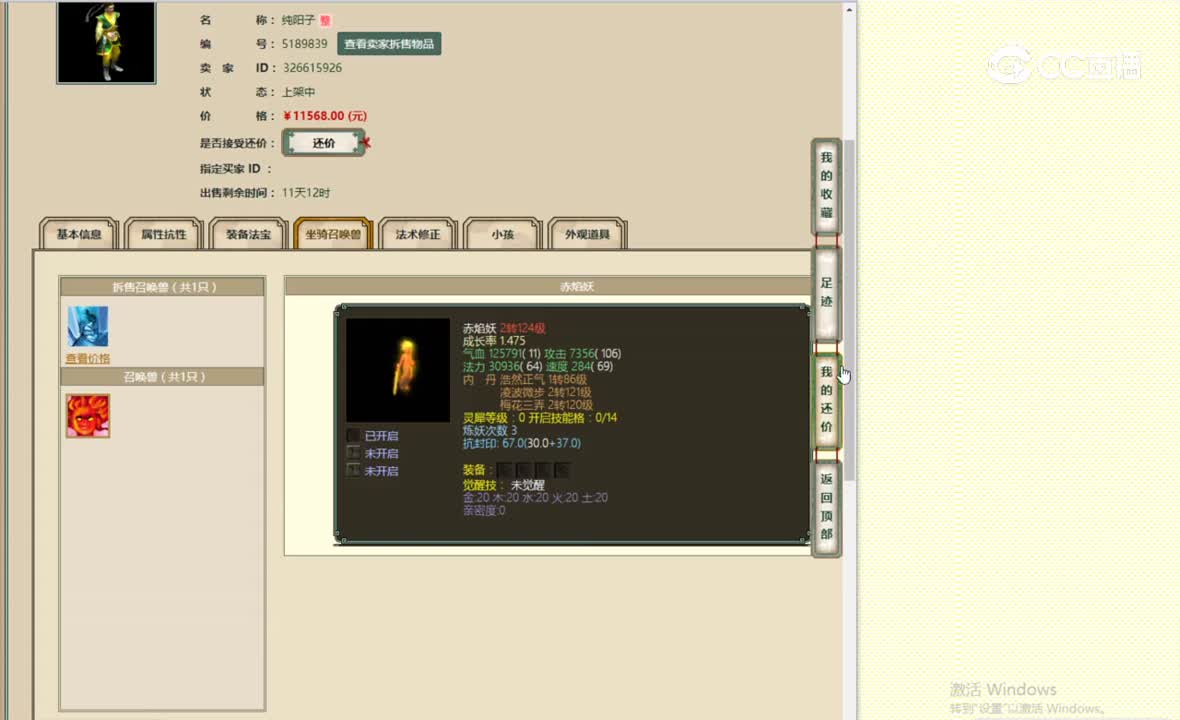Open the 属性抗性 tab

164,234
